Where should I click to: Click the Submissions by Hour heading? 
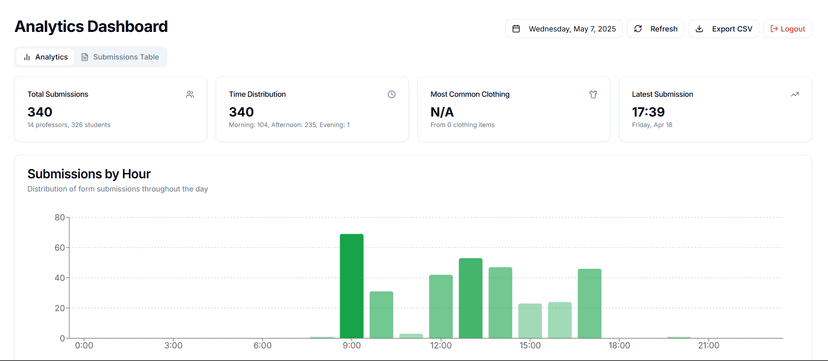click(x=89, y=174)
